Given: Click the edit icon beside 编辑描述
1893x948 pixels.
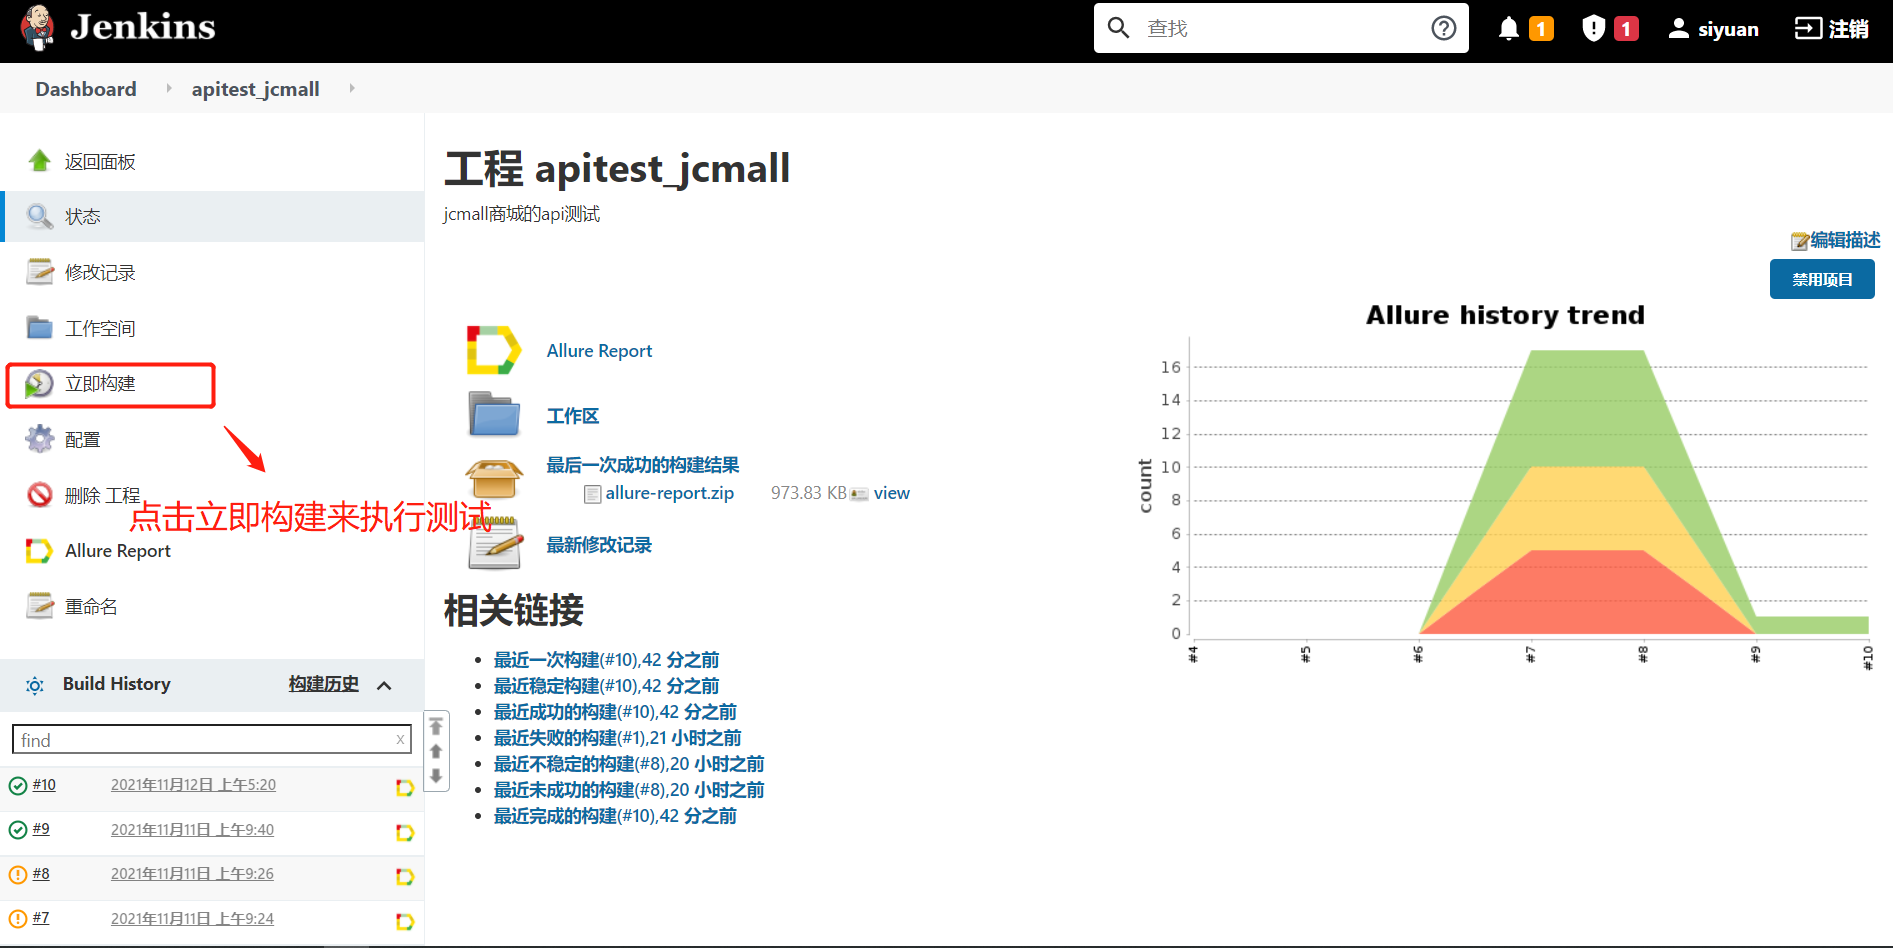Looking at the screenshot, I should click(x=1800, y=241).
